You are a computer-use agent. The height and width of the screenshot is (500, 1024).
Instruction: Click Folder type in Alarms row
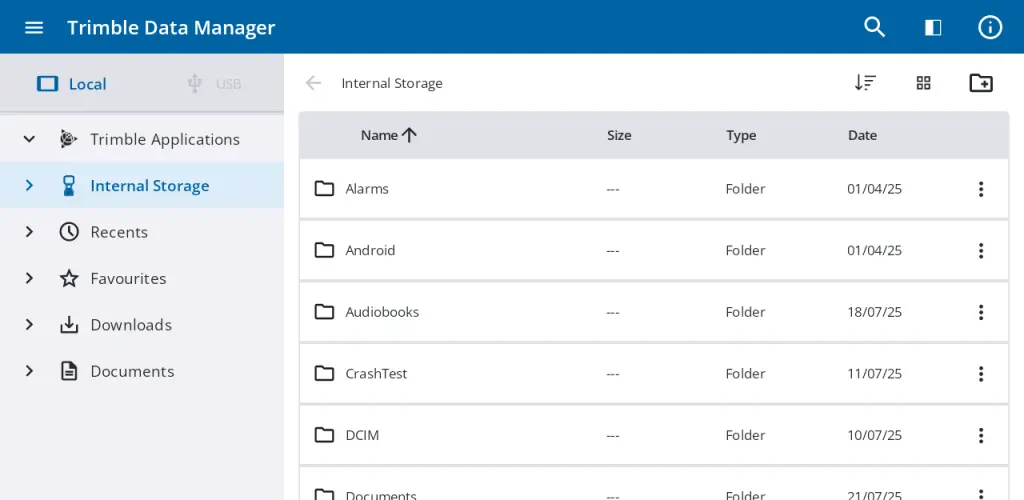click(745, 189)
